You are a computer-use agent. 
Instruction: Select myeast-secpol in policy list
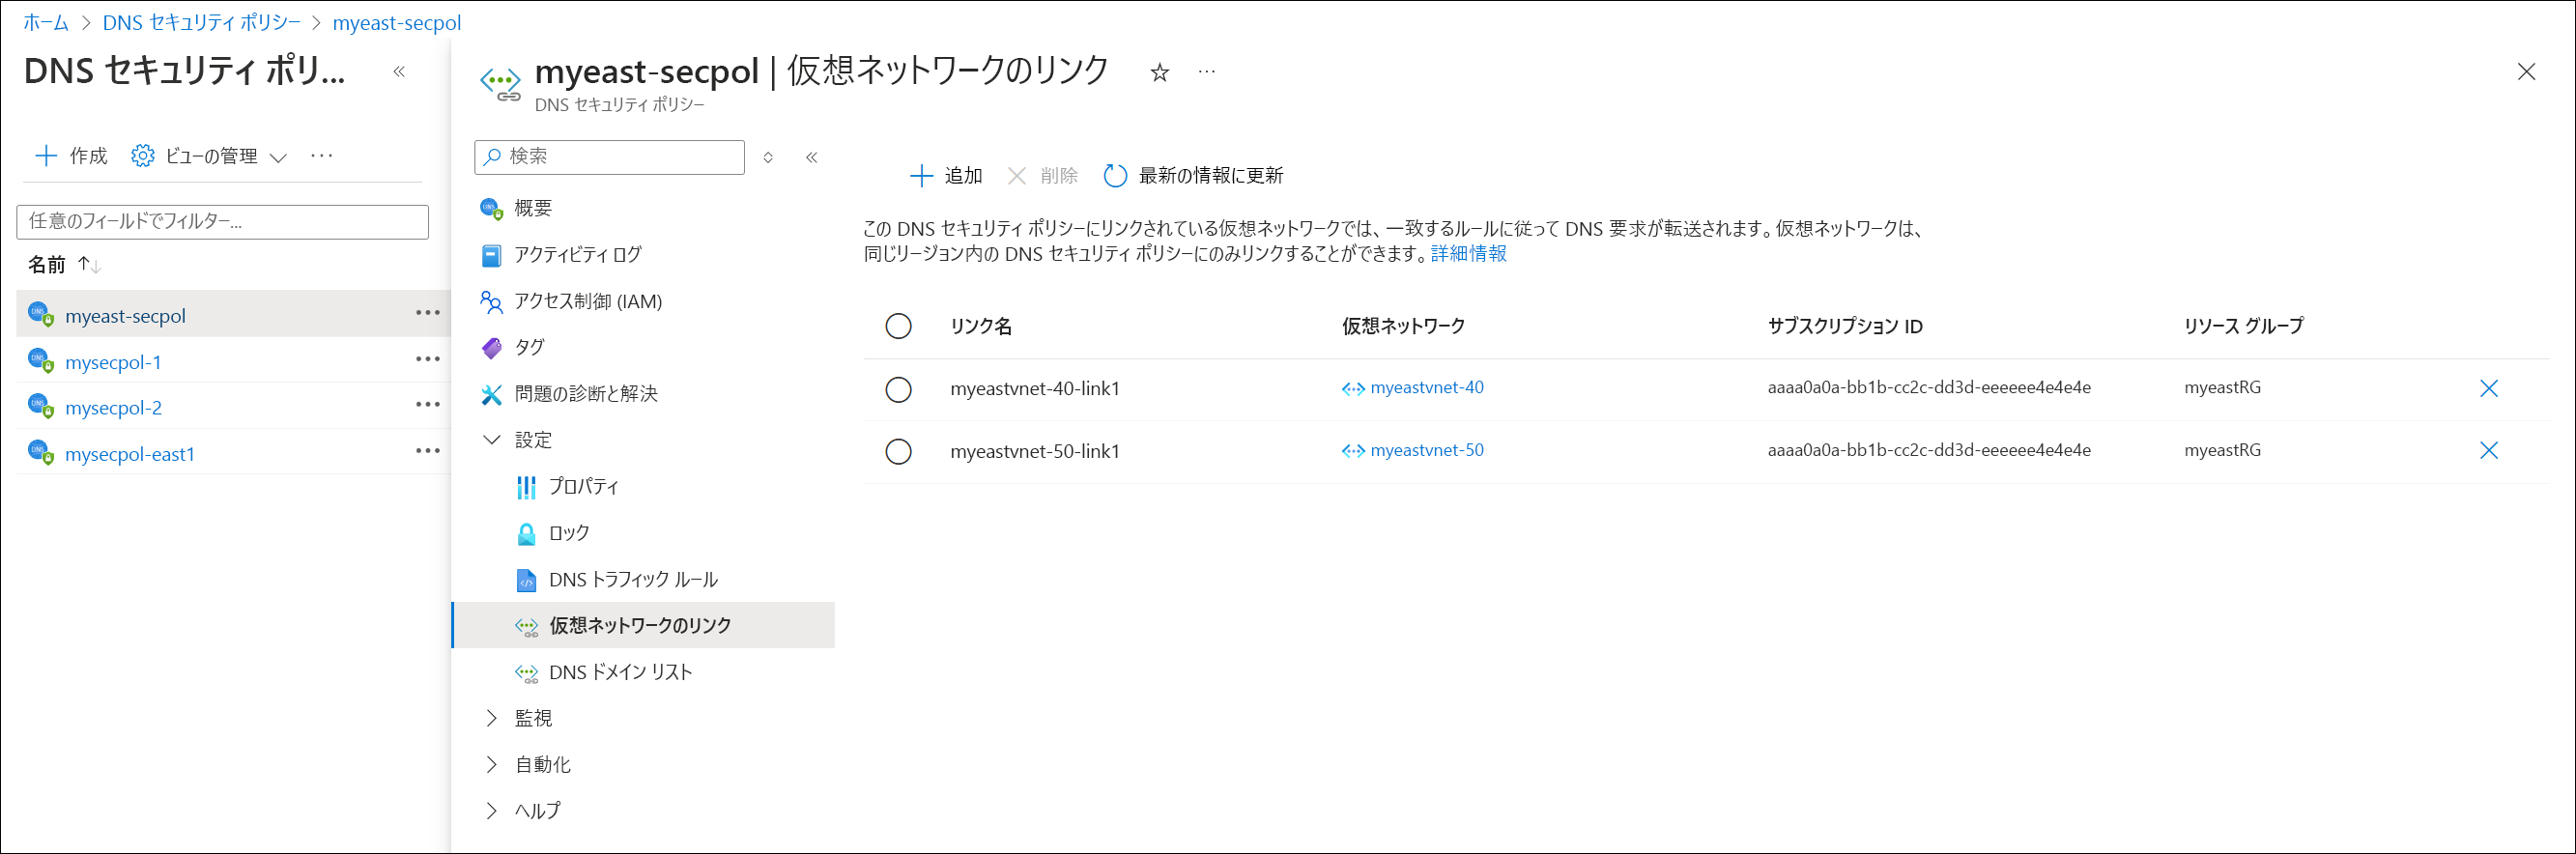[x=125, y=315]
